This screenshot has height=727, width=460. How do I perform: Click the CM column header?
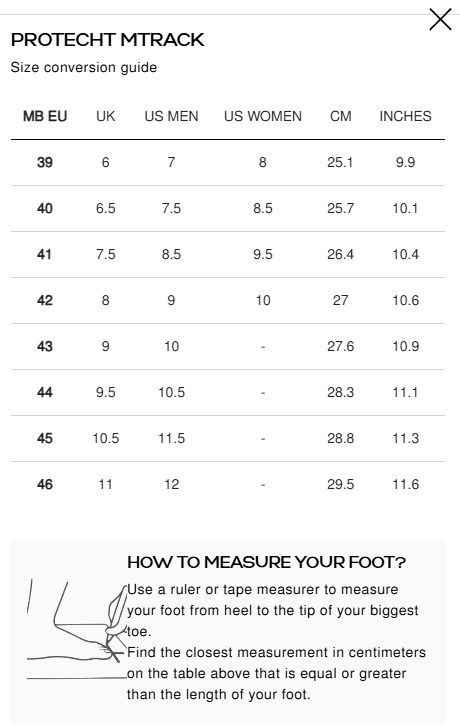(341, 116)
